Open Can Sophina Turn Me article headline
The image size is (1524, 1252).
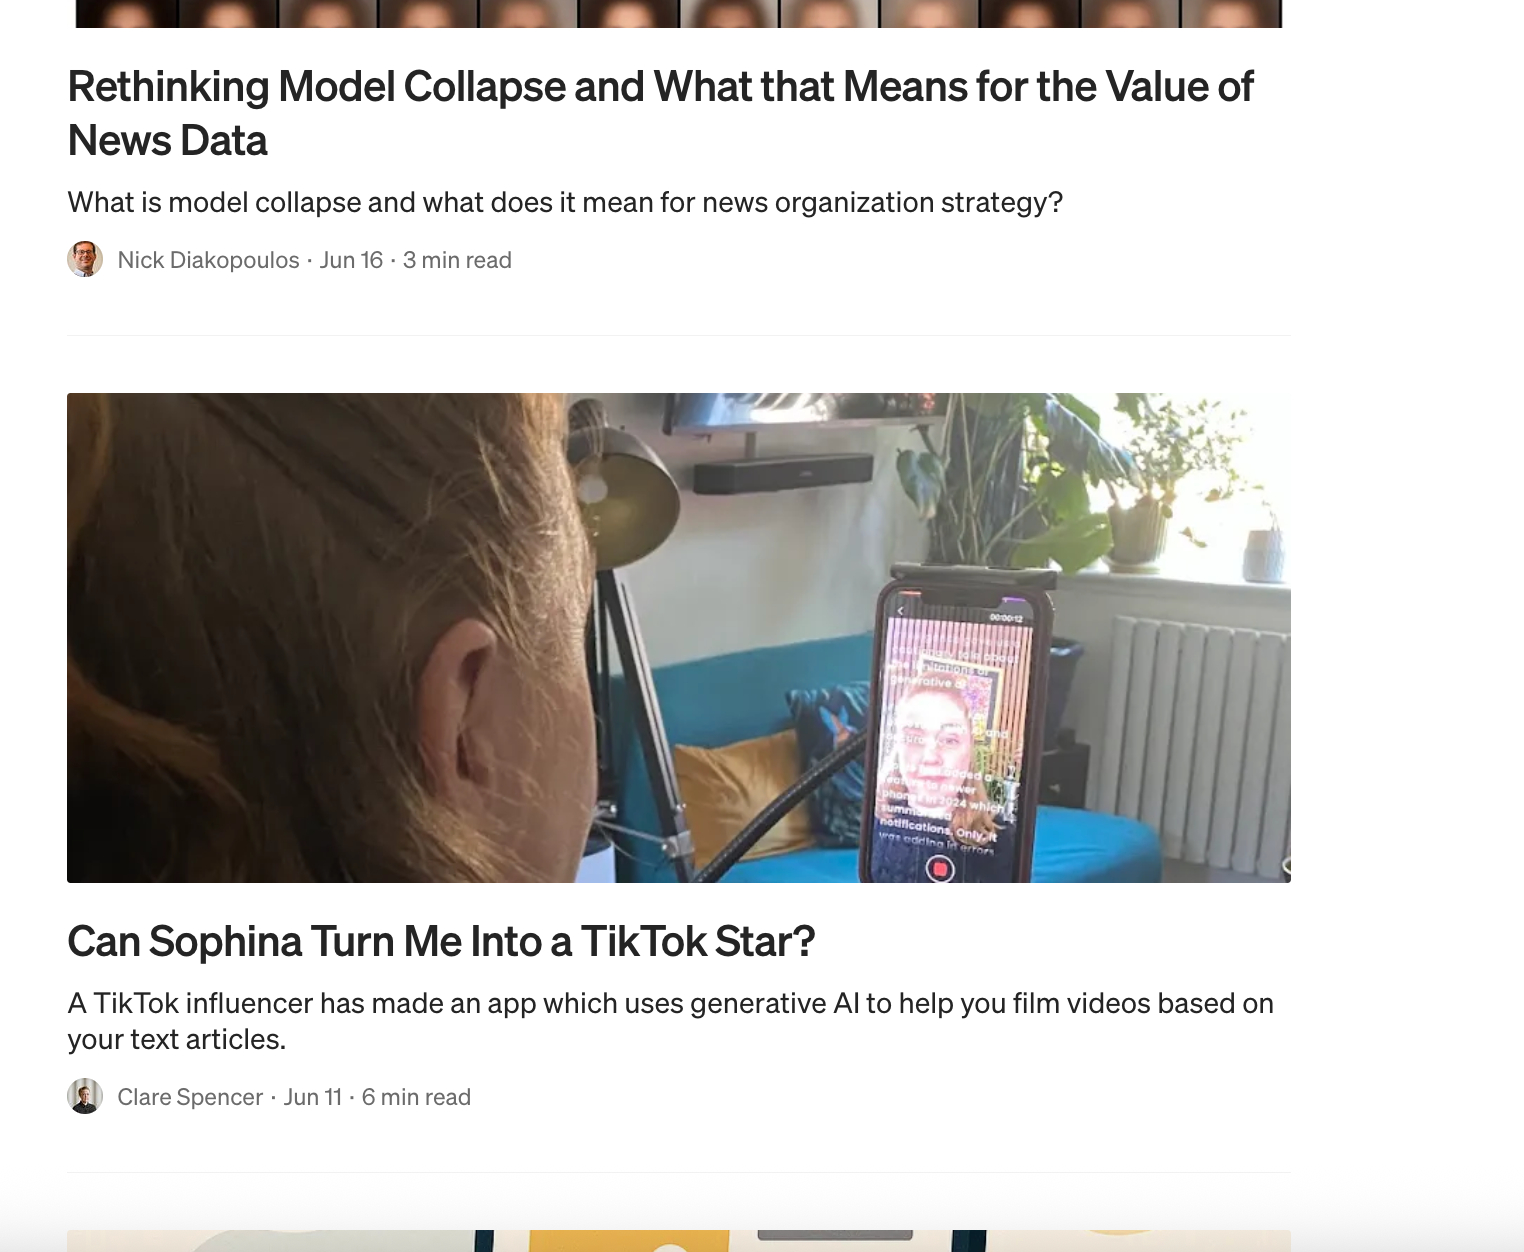click(x=441, y=941)
